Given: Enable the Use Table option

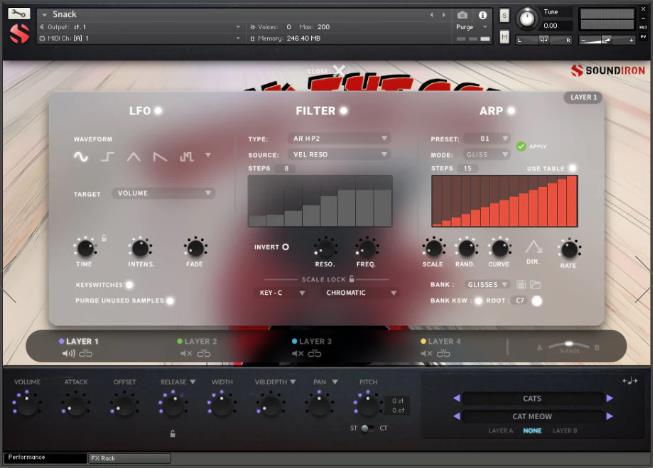Looking at the screenshot, I should click(x=573, y=168).
